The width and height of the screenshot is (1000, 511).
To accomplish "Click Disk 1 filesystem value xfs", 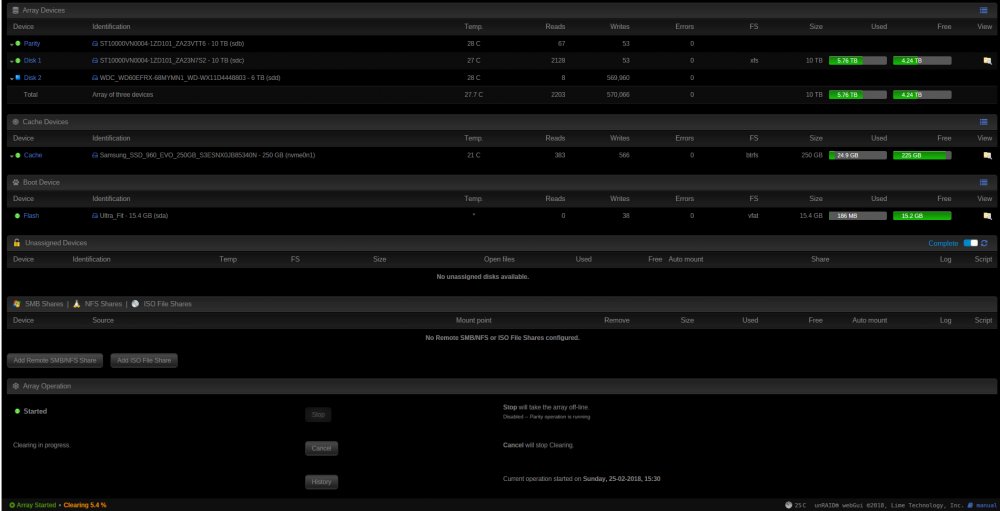I will 754,61.
